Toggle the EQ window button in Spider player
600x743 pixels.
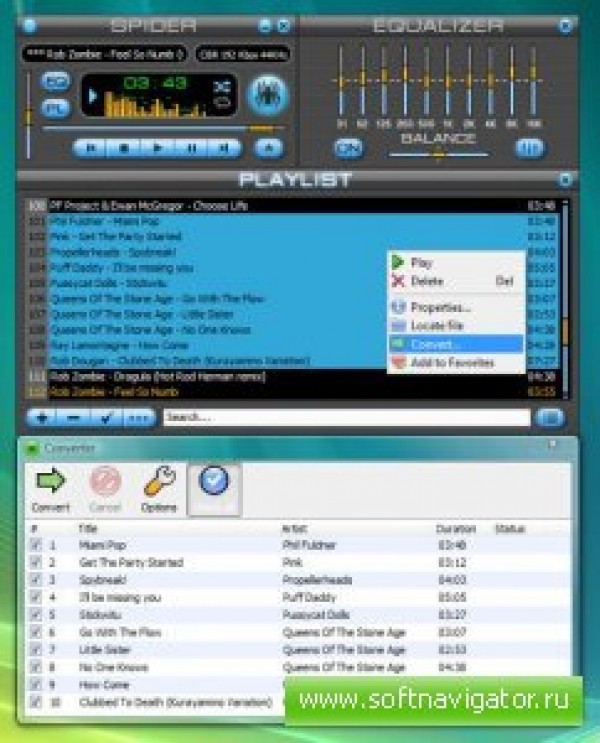pyautogui.click(x=56, y=82)
